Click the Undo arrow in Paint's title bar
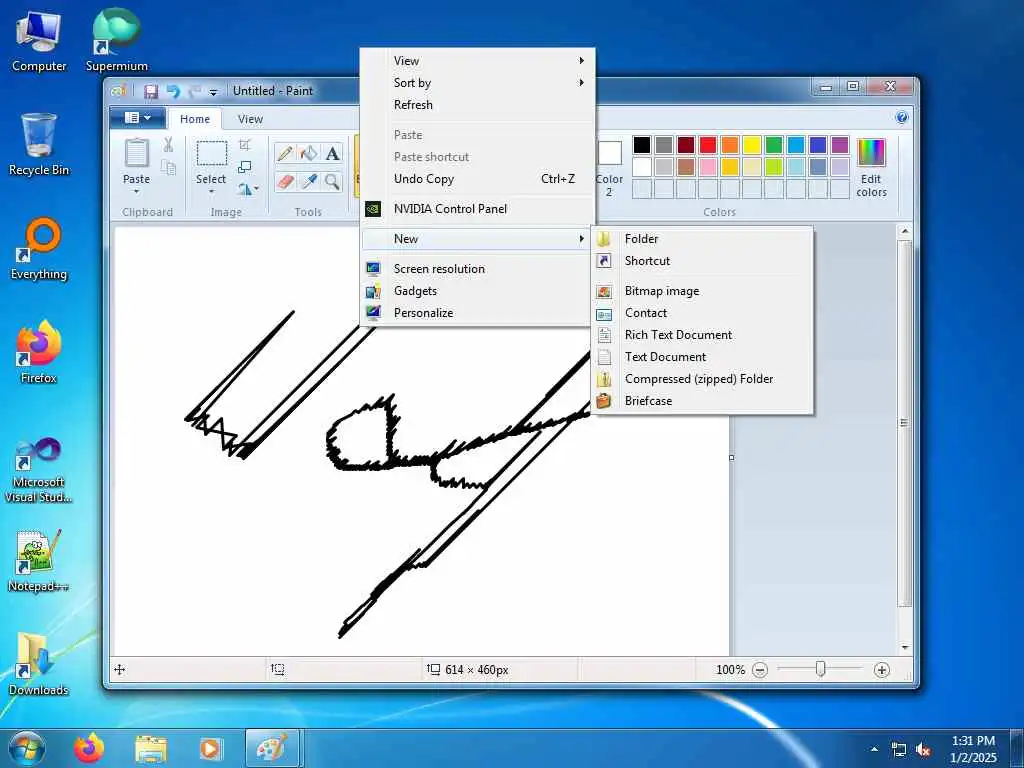Screen dimensions: 1024x768 173,91
